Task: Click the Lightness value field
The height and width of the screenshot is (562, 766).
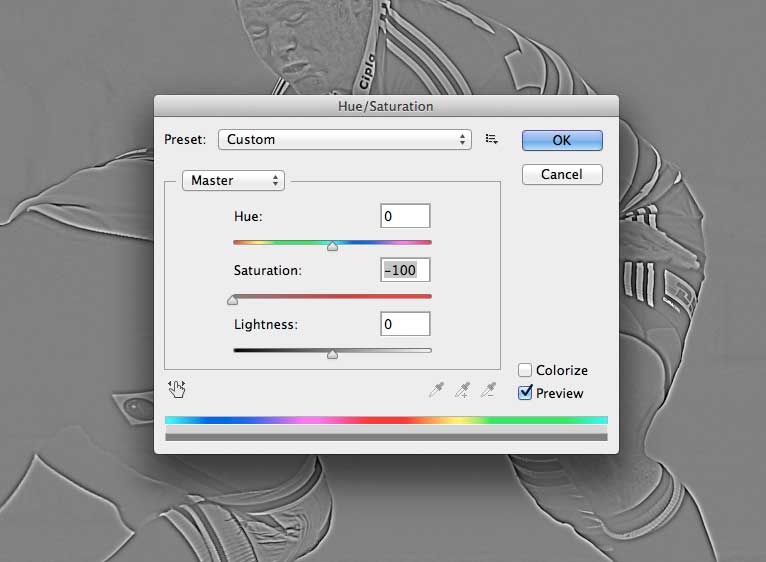Action: pyautogui.click(x=405, y=324)
